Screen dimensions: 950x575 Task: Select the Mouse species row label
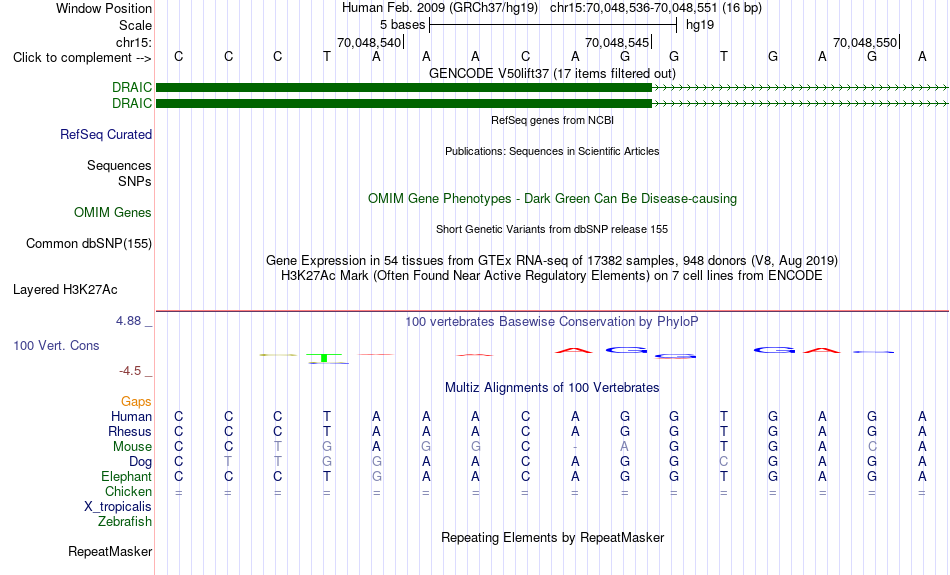click(x=131, y=447)
